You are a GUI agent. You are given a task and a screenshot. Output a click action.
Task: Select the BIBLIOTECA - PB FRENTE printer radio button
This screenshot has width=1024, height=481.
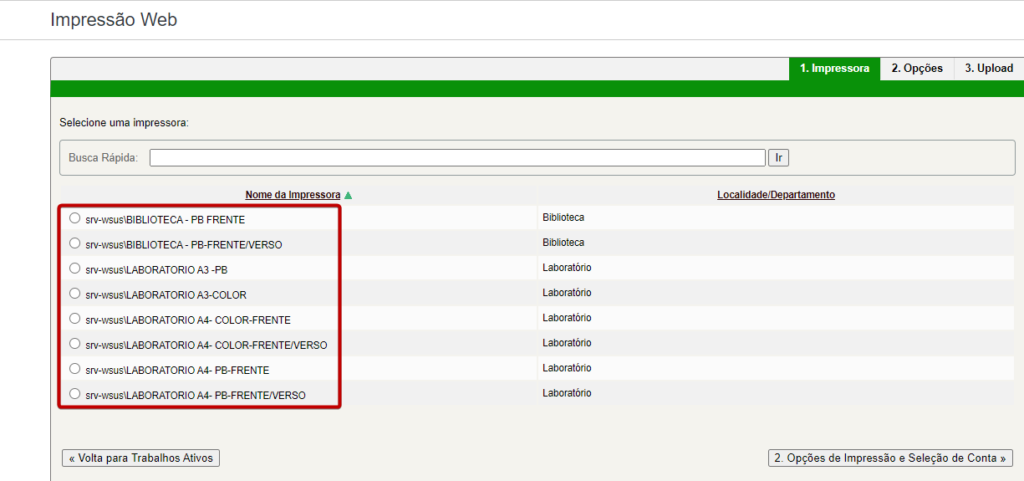pos(75,218)
